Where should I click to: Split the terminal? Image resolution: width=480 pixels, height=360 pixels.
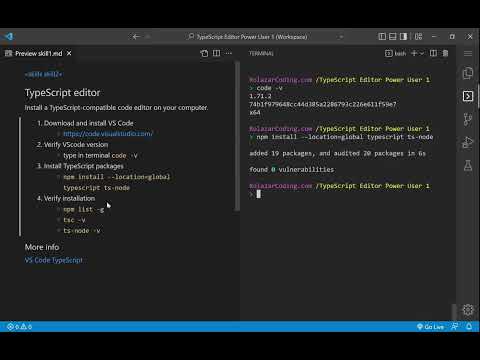[x=433, y=53]
